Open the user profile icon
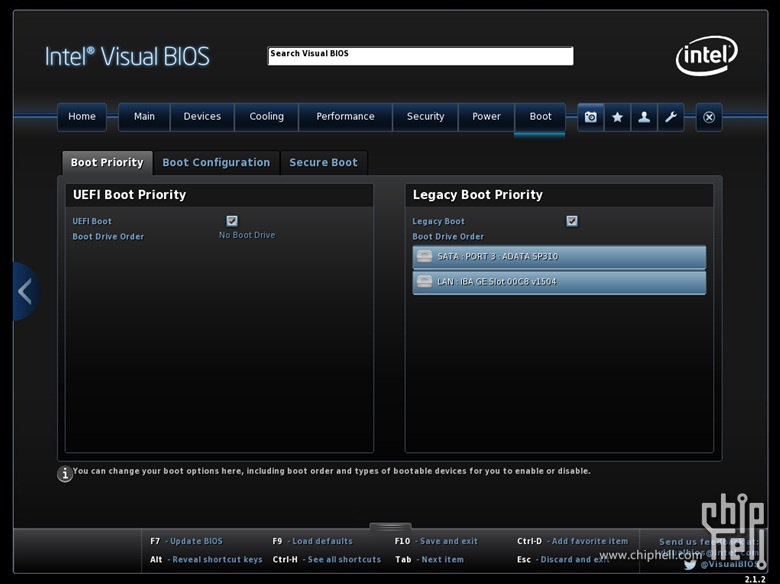 [644, 117]
